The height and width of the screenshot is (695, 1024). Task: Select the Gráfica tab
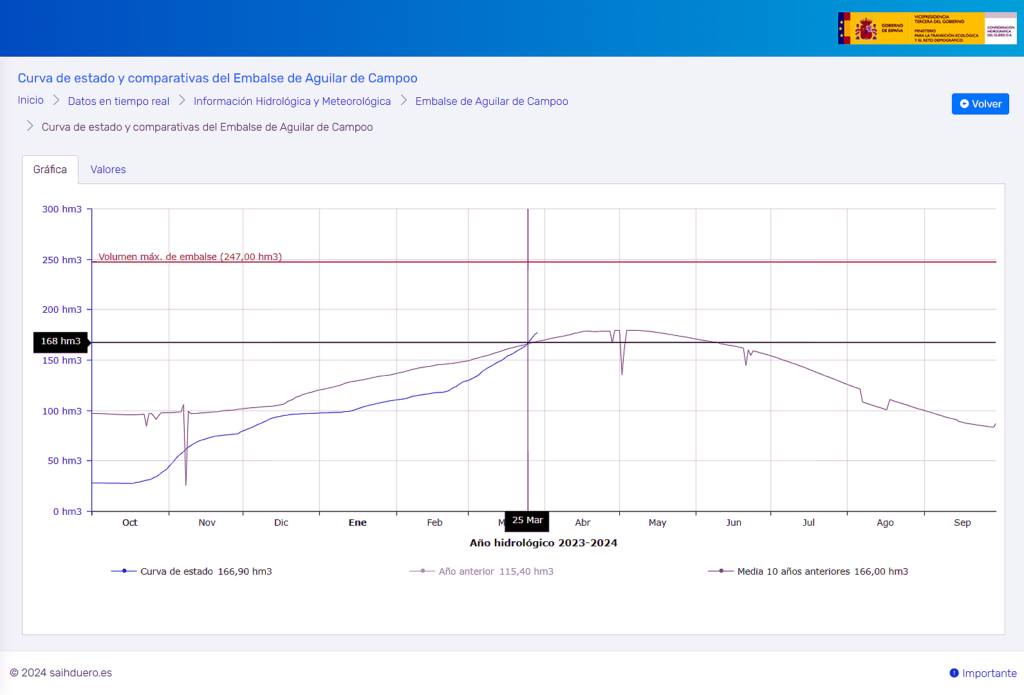(x=50, y=170)
